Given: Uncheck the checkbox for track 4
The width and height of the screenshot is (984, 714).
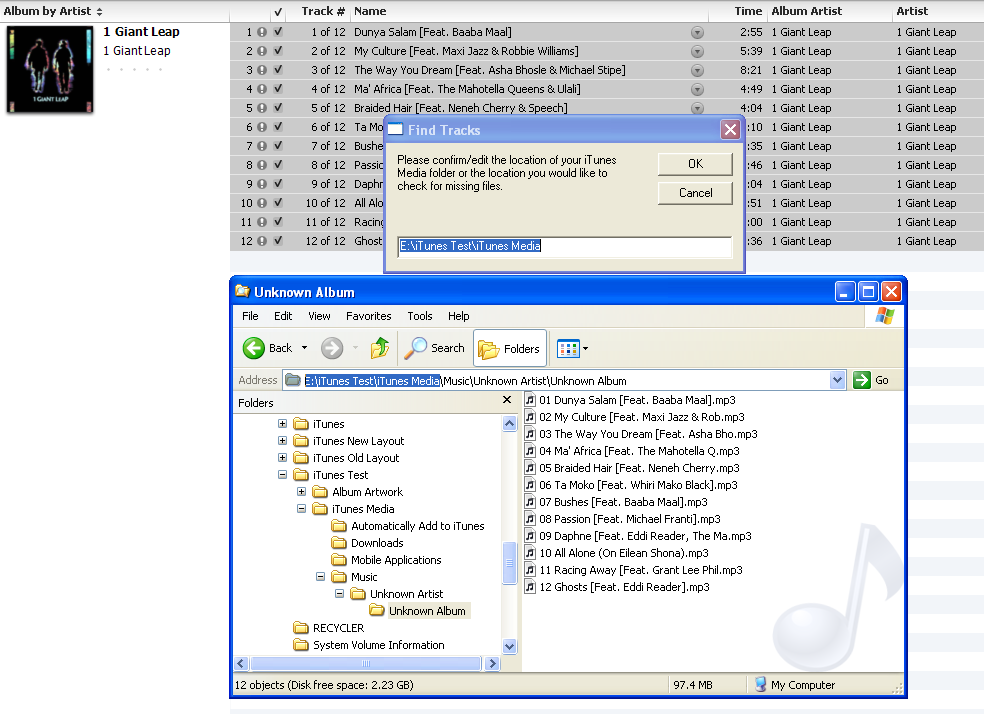Looking at the screenshot, I should tap(278, 89).
